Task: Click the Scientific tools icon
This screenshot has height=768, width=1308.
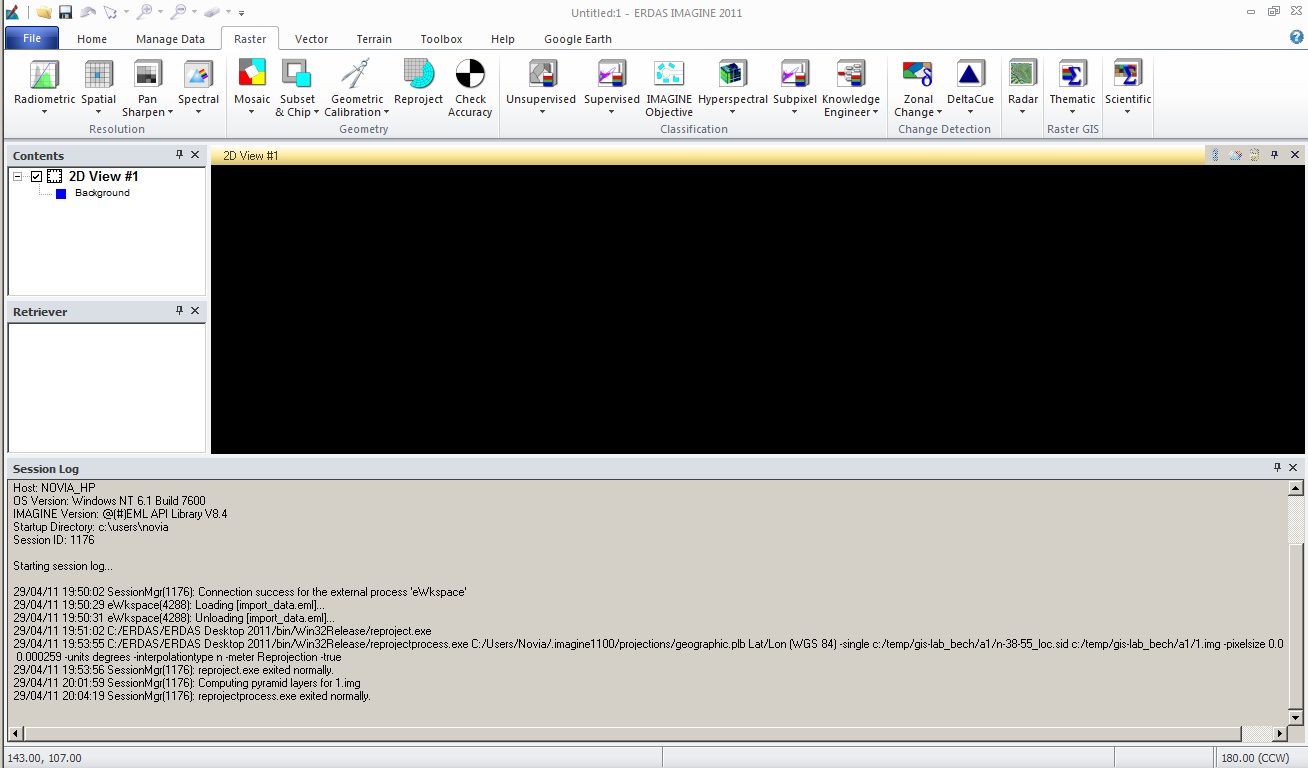Action: click(1128, 74)
